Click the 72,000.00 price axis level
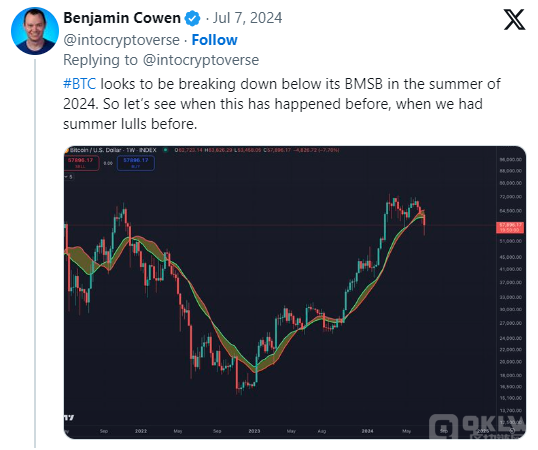Screen dimensions: 538x450 [x=511, y=197]
